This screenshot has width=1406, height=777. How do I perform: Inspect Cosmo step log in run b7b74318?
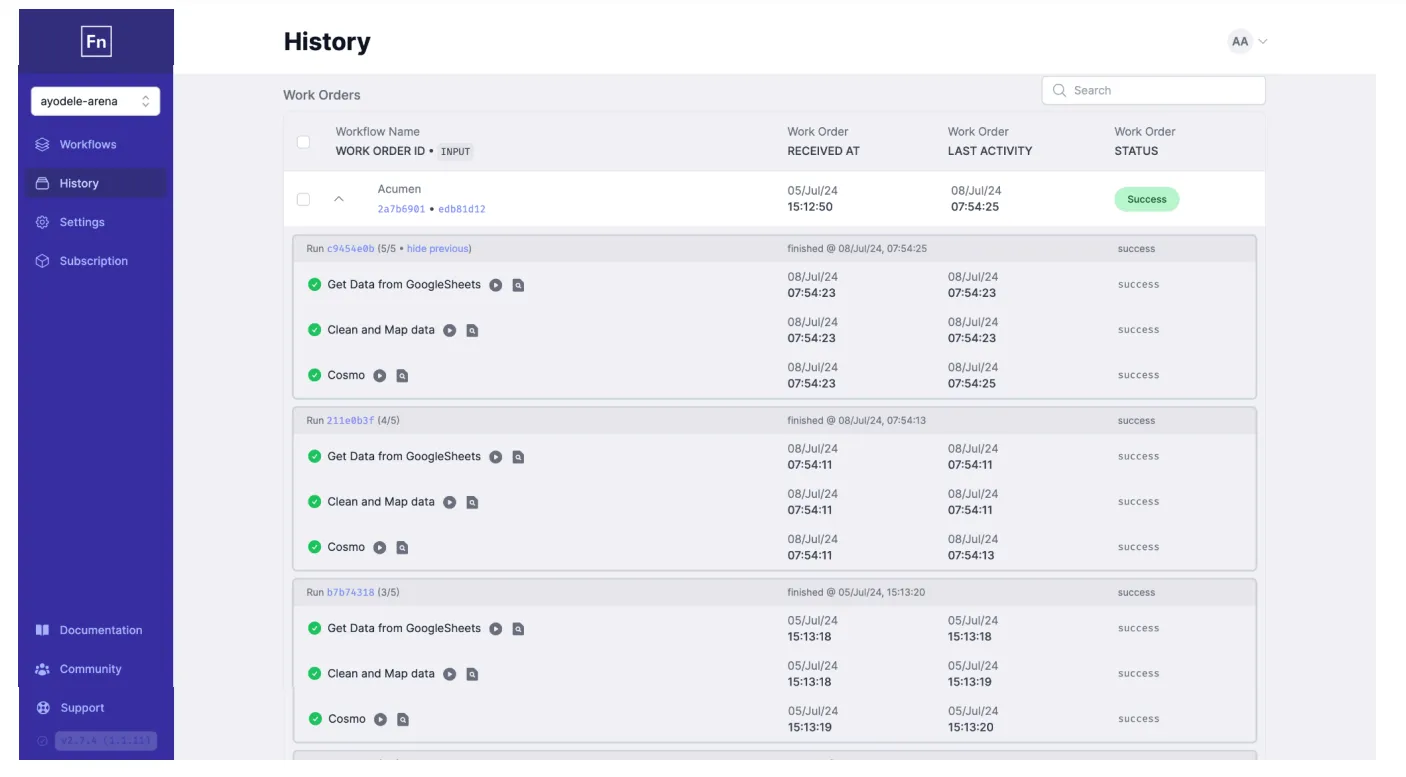(x=403, y=719)
